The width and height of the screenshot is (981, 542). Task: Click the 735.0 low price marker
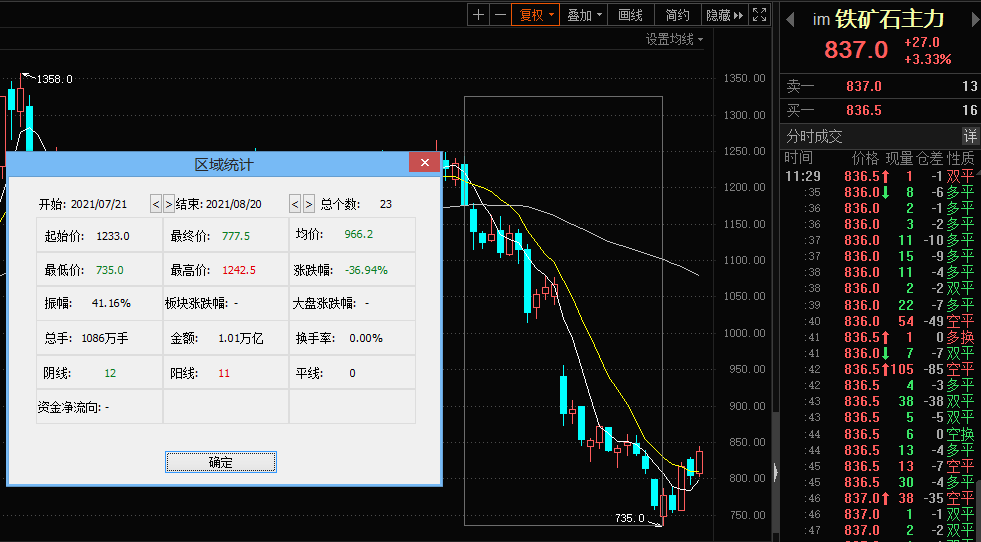pyautogui.click(x=629, y=518)
